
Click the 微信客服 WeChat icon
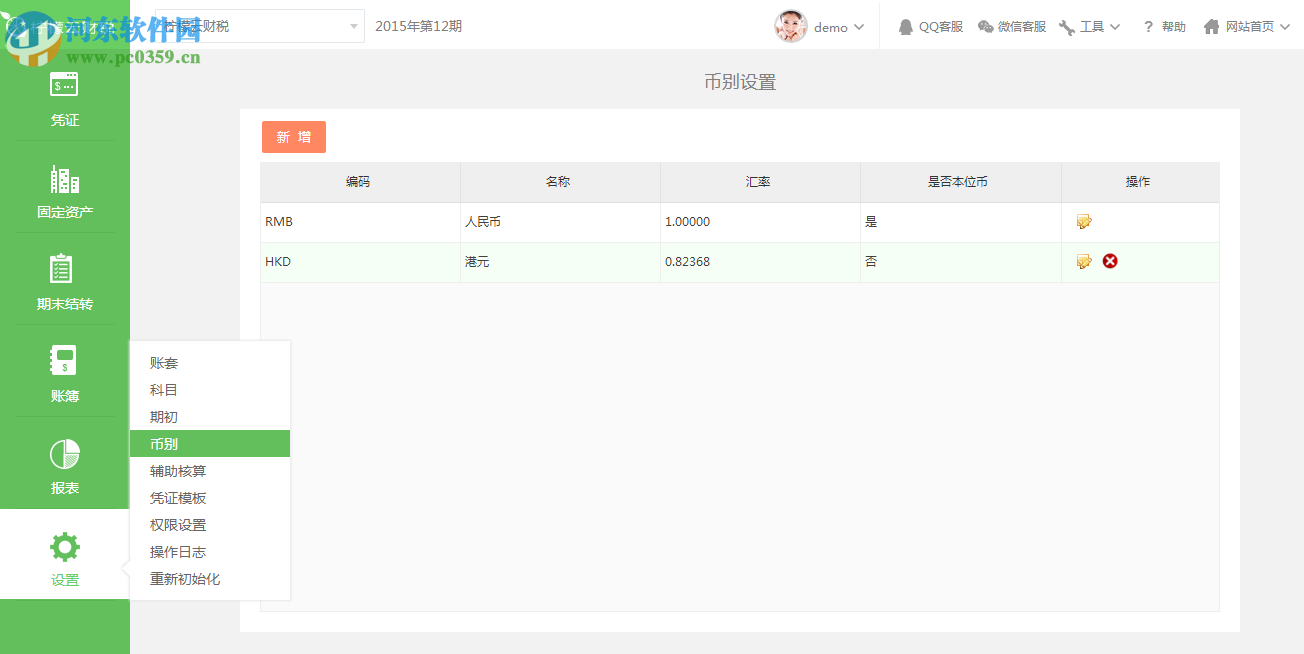tap(985, 27)
